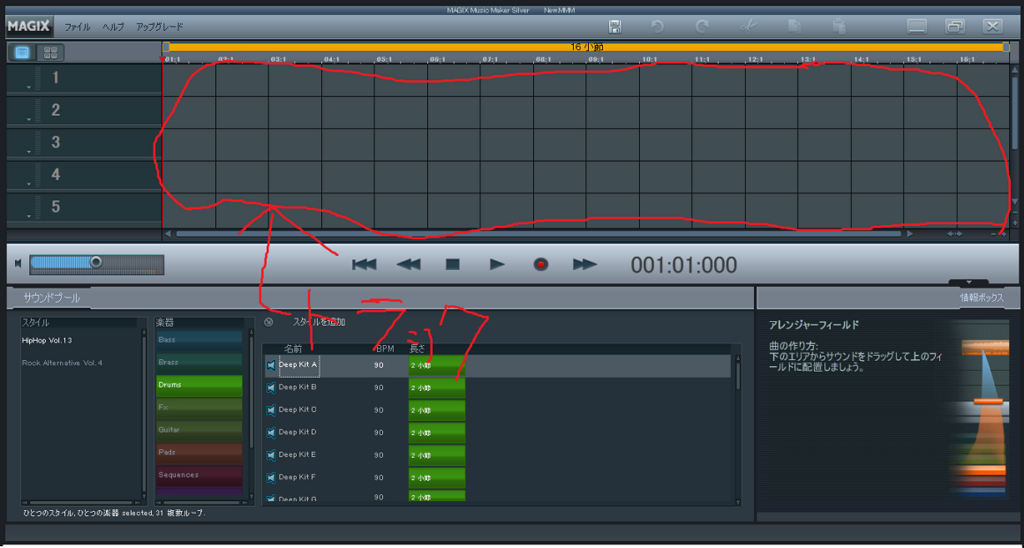The width and height of the screenshot is (1024, 548).
Task: Choose the Guitar instrument category
Action: click(199, 430)
